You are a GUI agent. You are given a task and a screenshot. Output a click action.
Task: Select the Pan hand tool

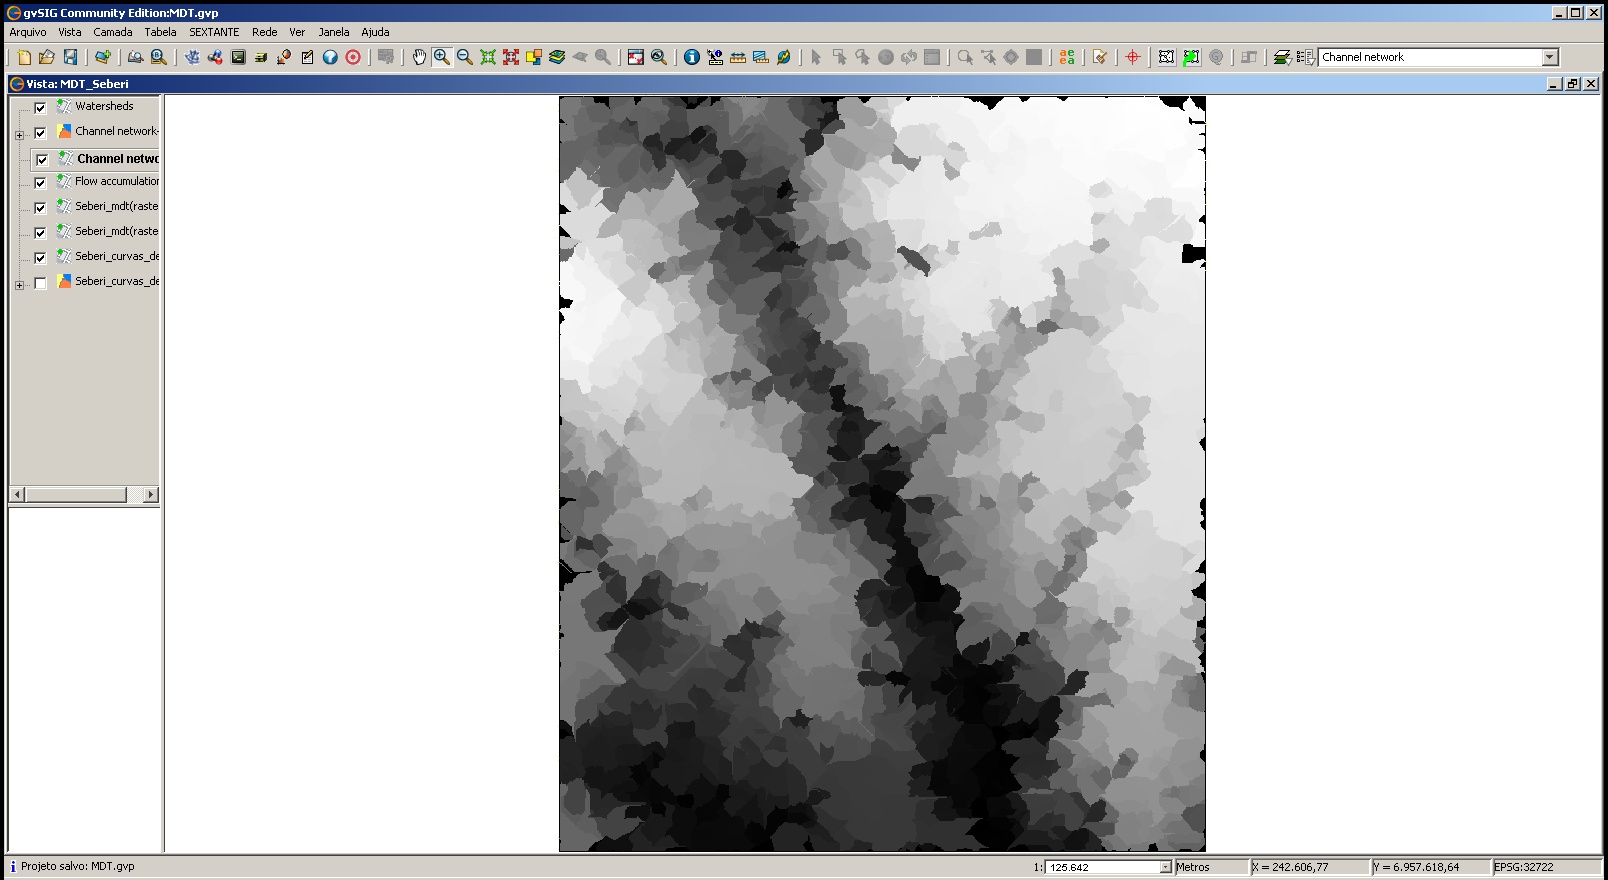click(419, 57)
